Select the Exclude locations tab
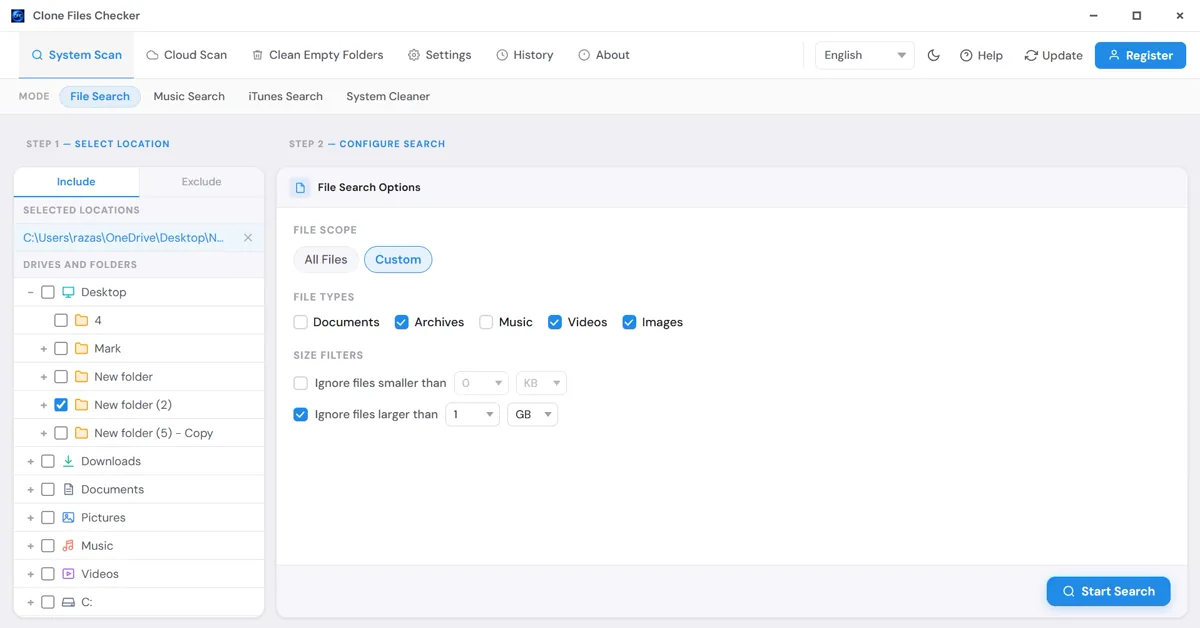This screenshot has width=1200, height=628. coord(201,182)
